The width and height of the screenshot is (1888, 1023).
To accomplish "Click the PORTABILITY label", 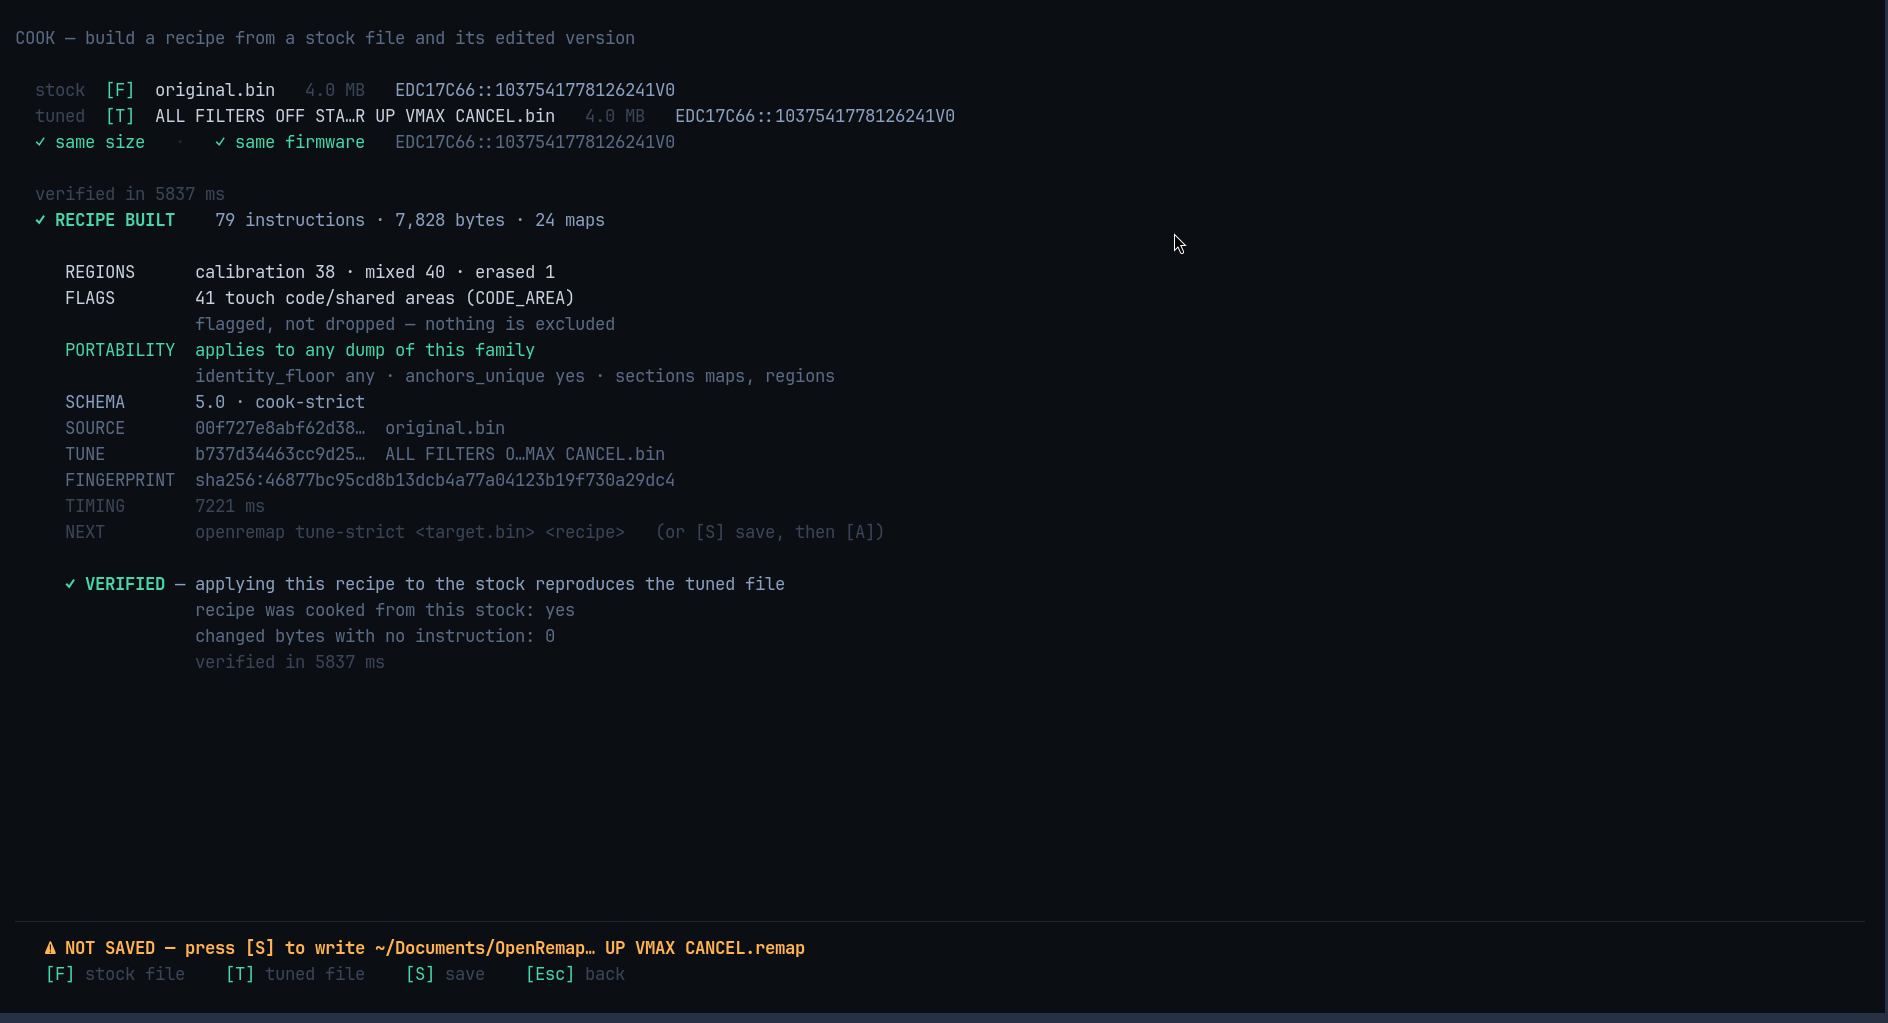I will click(120, 350).
